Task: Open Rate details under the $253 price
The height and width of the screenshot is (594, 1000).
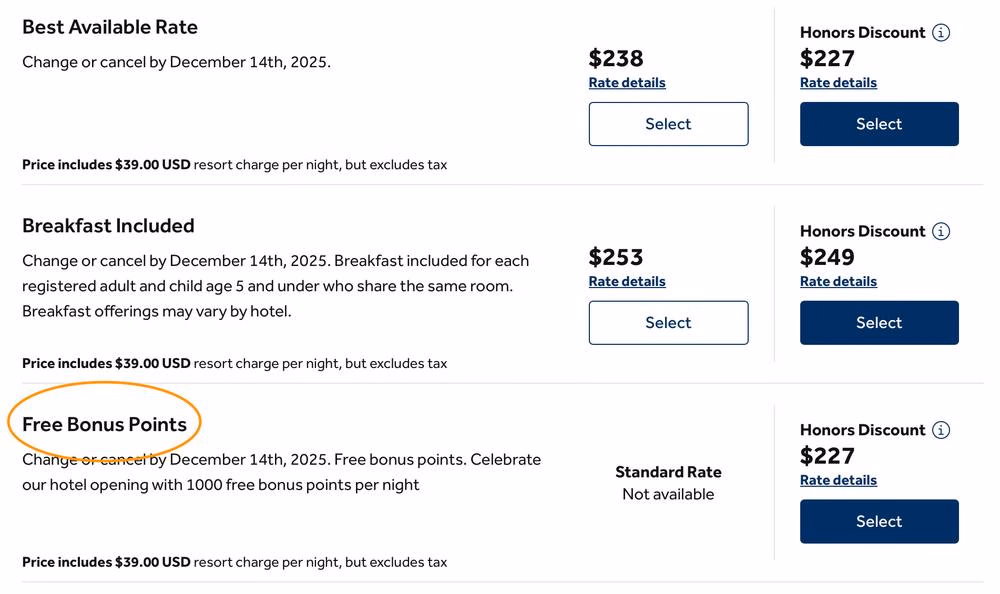Action: tap(627, 282)
